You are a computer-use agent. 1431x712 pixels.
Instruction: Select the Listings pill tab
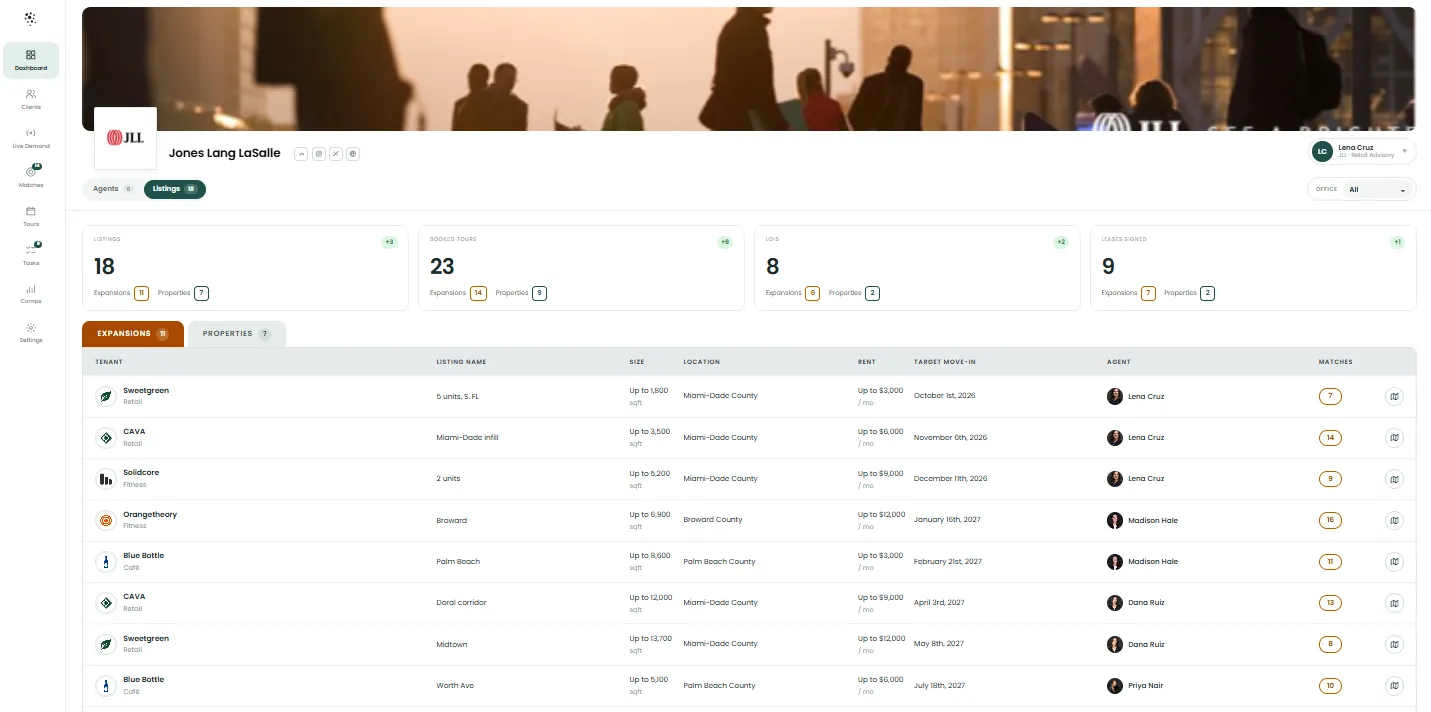(175, 189)
